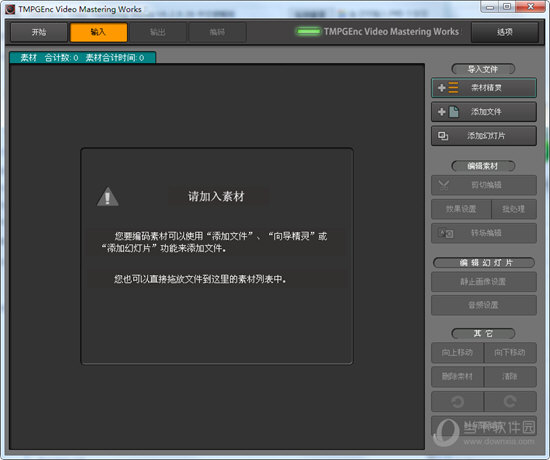Click the 剪切编辑 (Cut edit) button
Image resolution: width=550 pixels, height=460 pixels.
(x=484, y=185)
